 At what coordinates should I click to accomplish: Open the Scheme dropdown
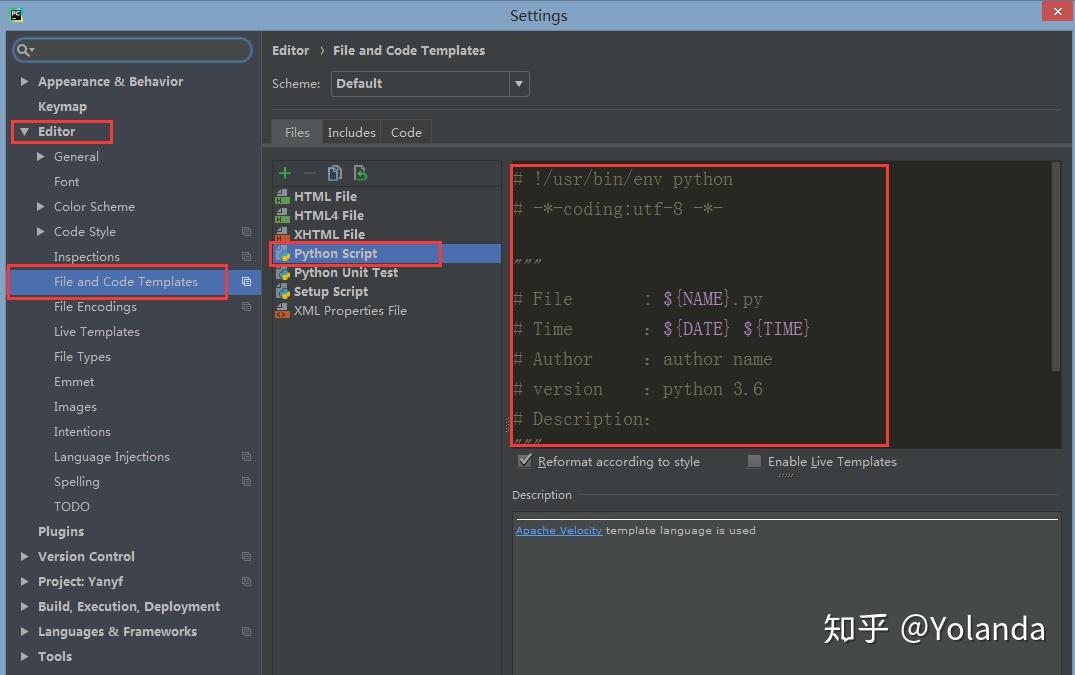(518, 84)
